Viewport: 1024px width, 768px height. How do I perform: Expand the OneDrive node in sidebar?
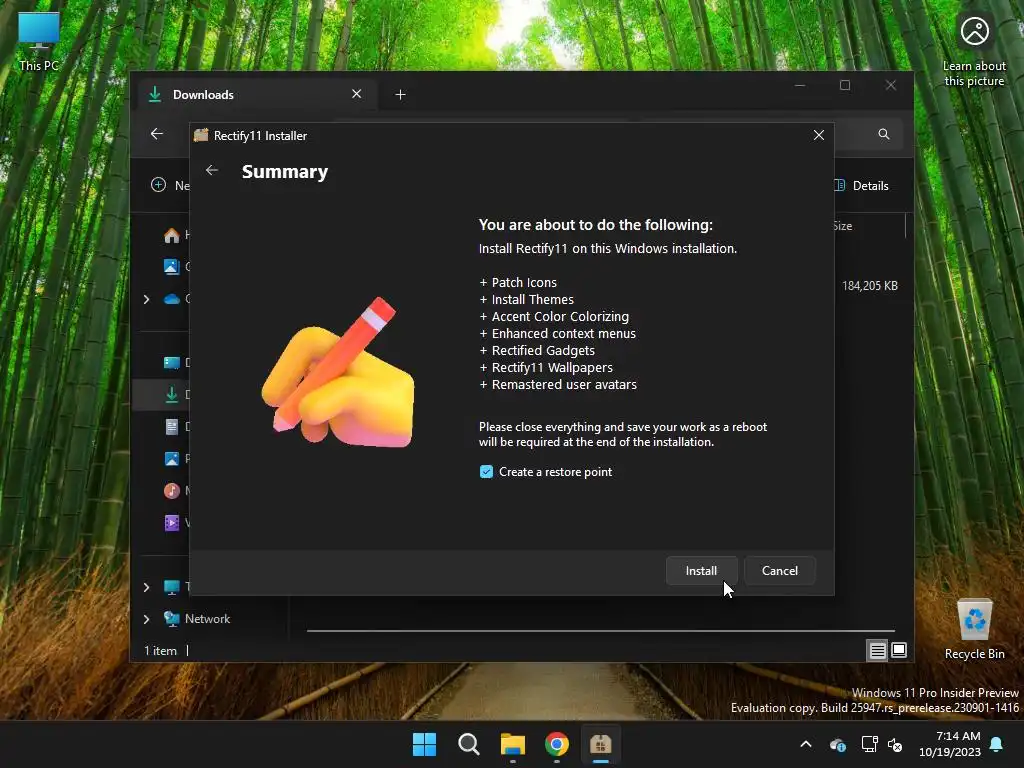click(146, 299)
